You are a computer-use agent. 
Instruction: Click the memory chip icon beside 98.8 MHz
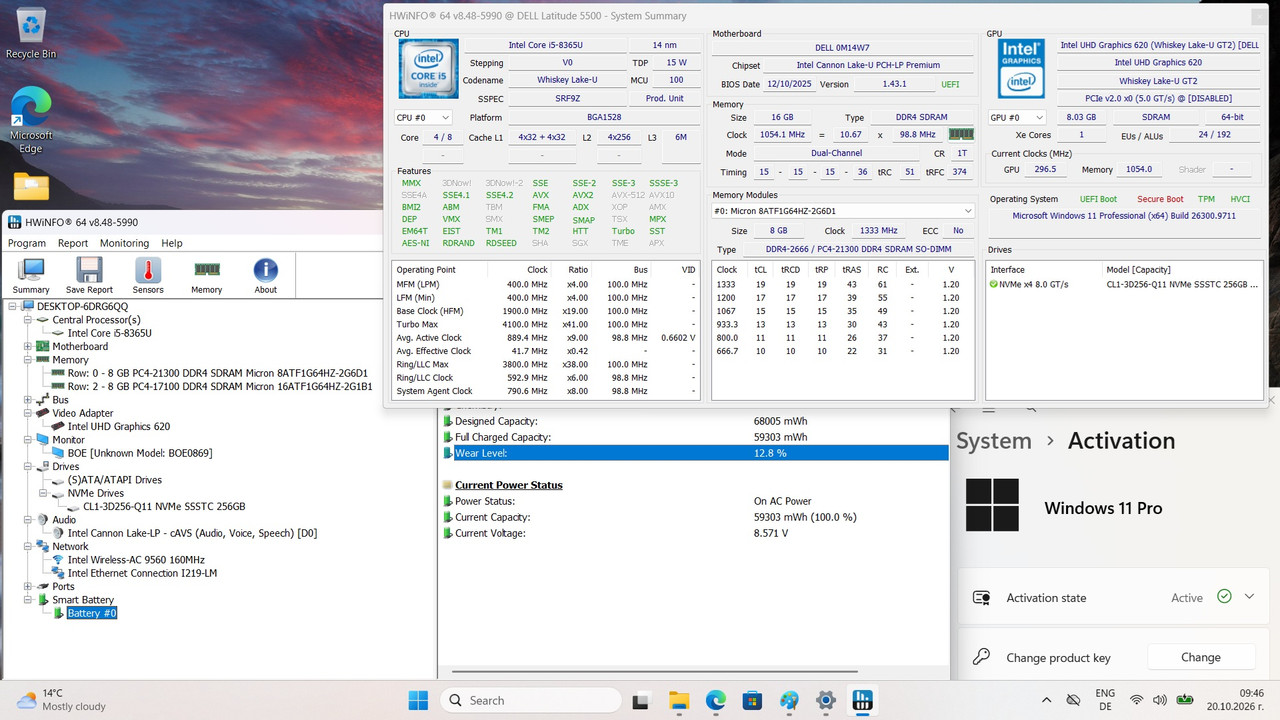(961, 134)
